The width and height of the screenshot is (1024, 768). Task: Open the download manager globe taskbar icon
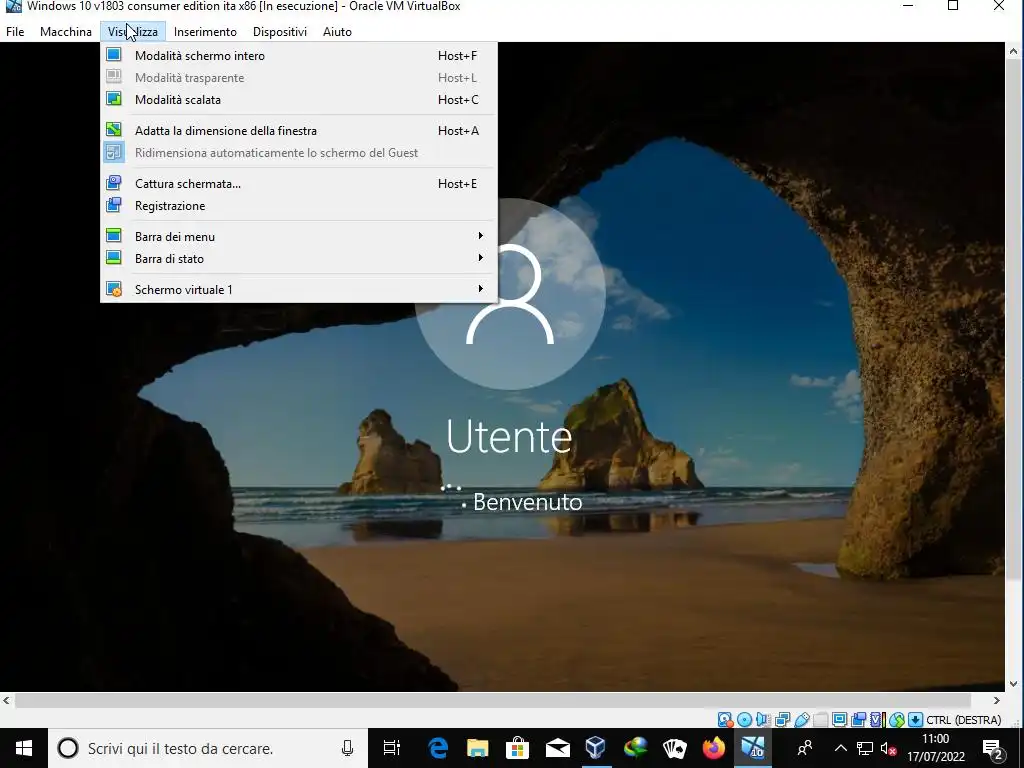635,748
